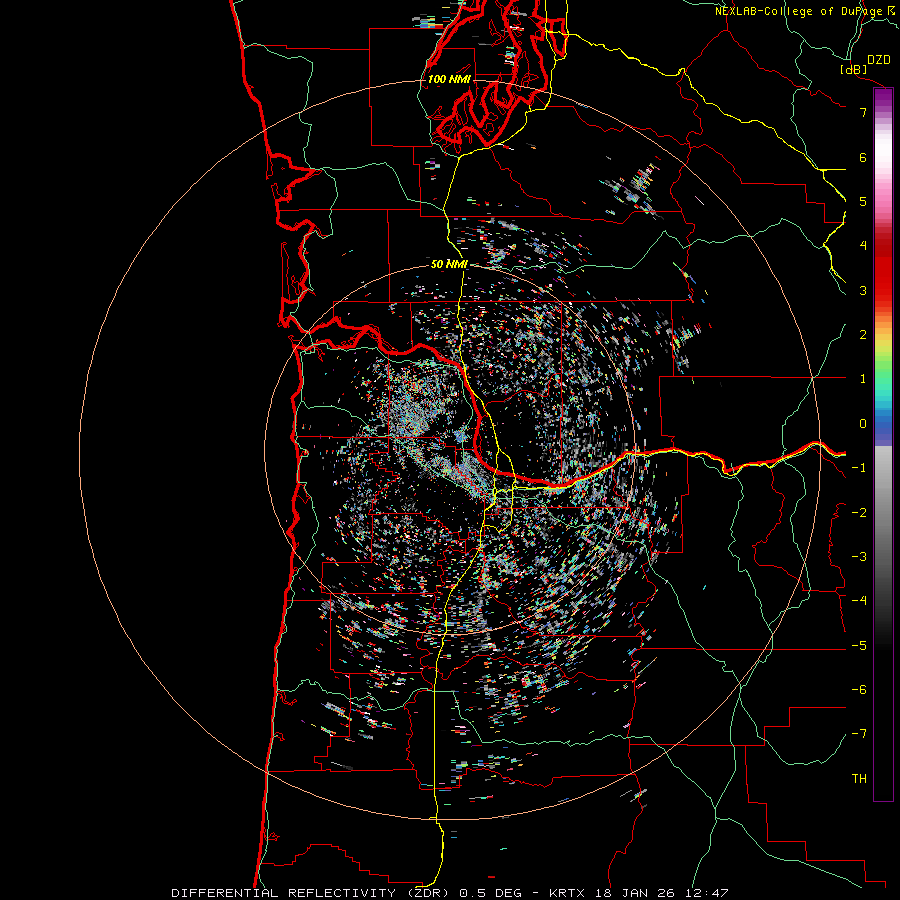900x900 pixels.
Task: Click the "DZD" color scale title
Action: [x=878, y=60]
